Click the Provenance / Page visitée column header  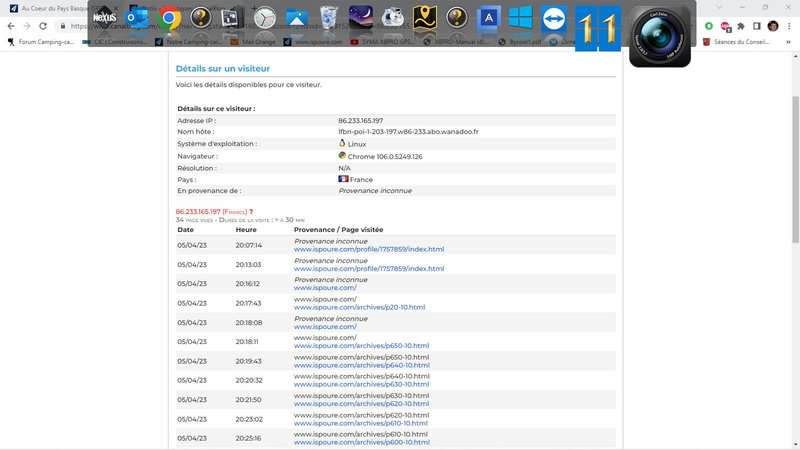point(338,230)
